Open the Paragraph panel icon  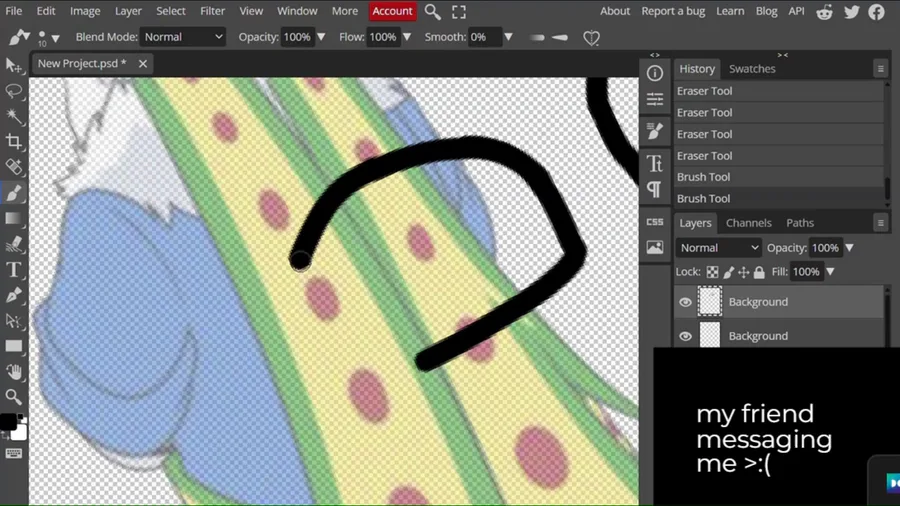click(655, 189)
